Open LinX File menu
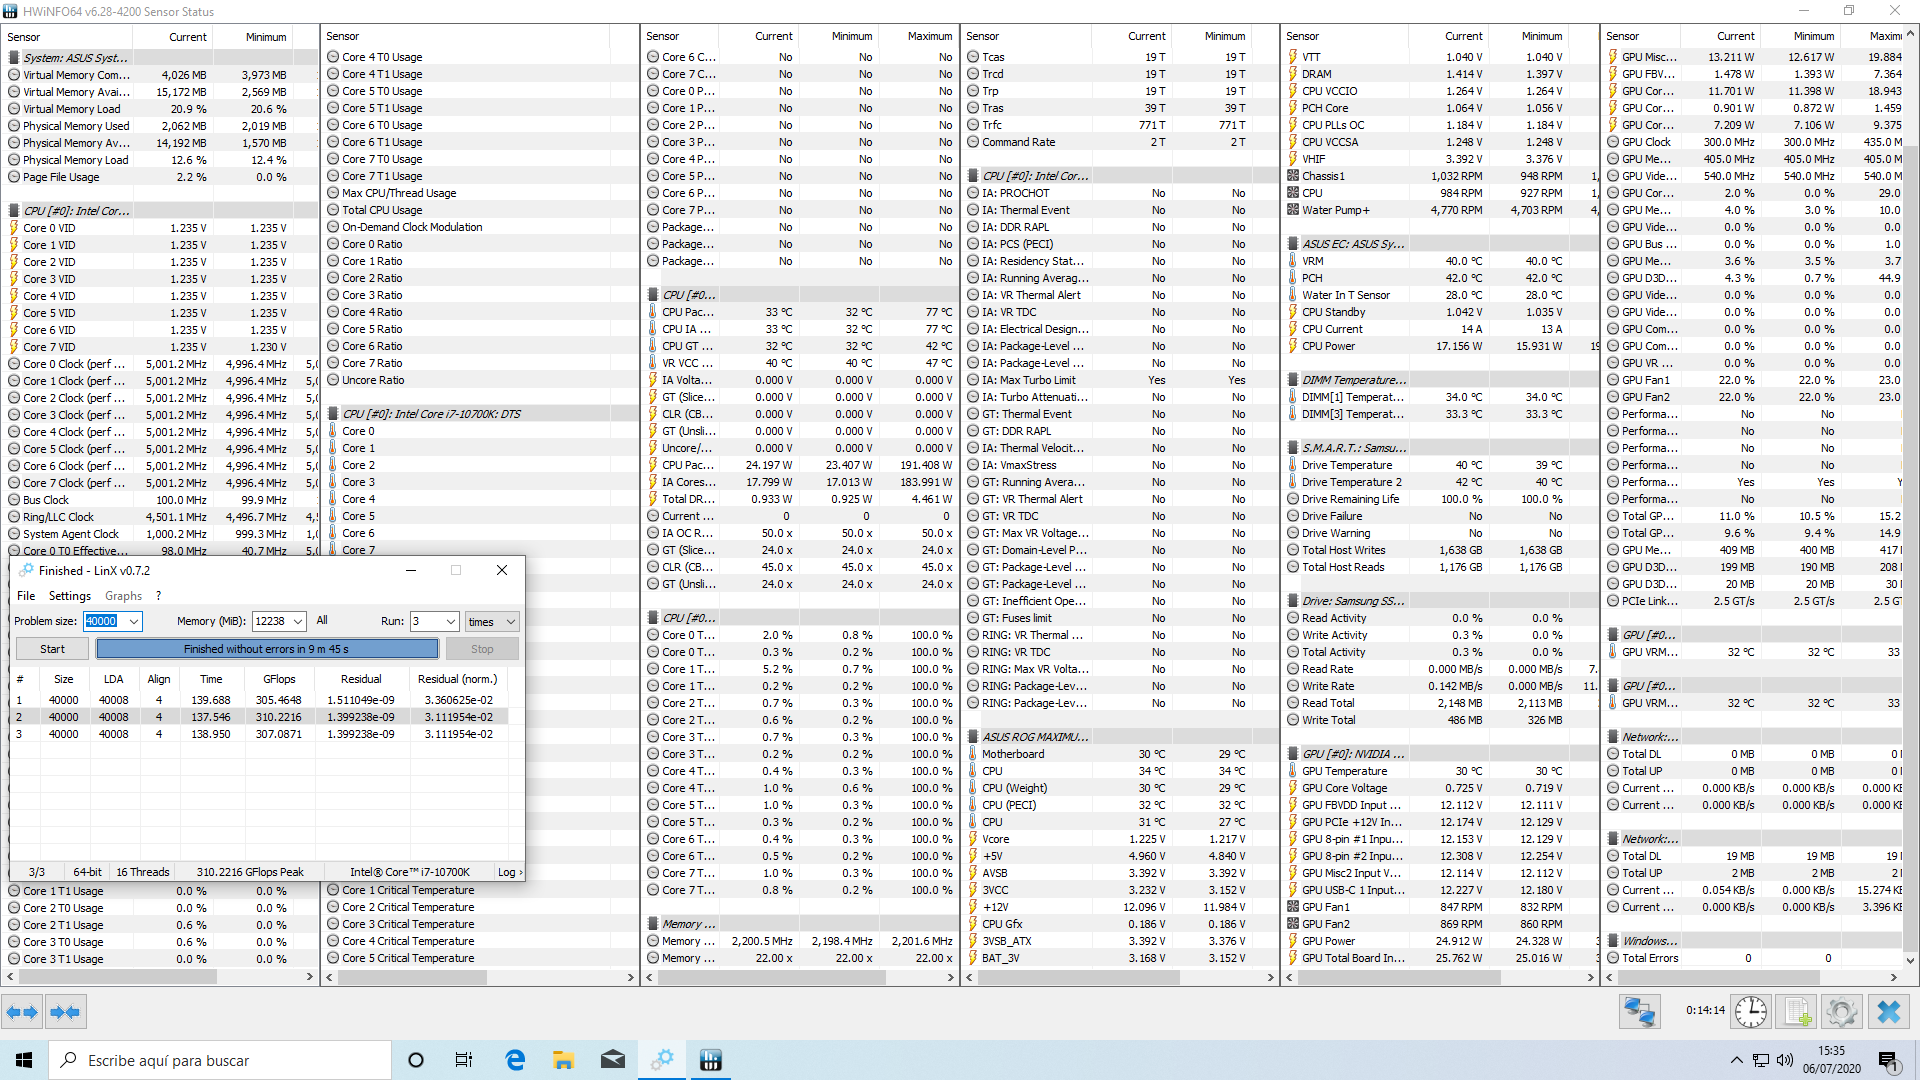This screenshot has width=1920, height=1080. click(x=26, y=596)
